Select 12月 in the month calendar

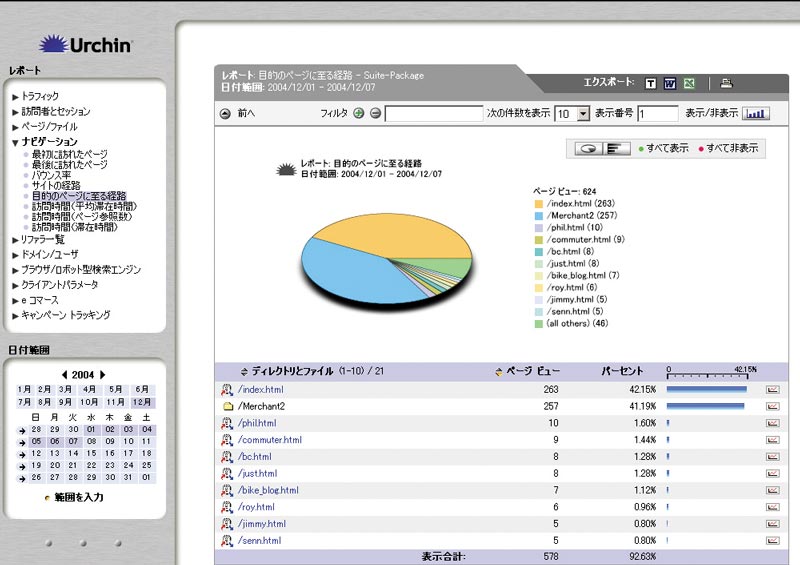(x=142, y=402)
